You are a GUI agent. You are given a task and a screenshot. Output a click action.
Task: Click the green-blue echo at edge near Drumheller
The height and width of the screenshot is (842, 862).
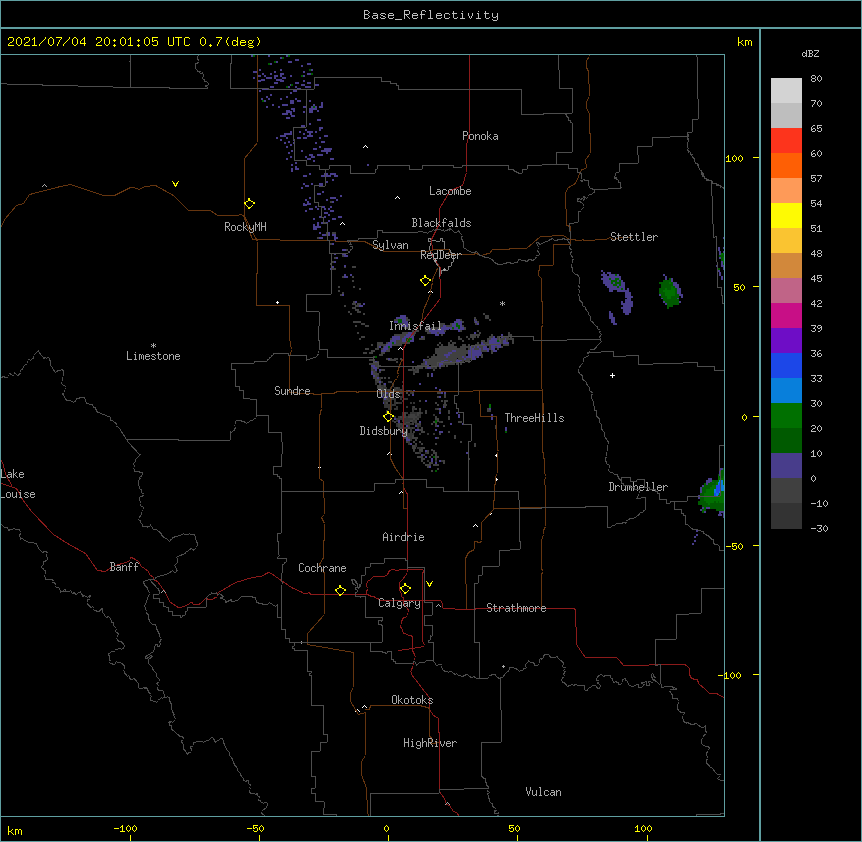(712, 492)
